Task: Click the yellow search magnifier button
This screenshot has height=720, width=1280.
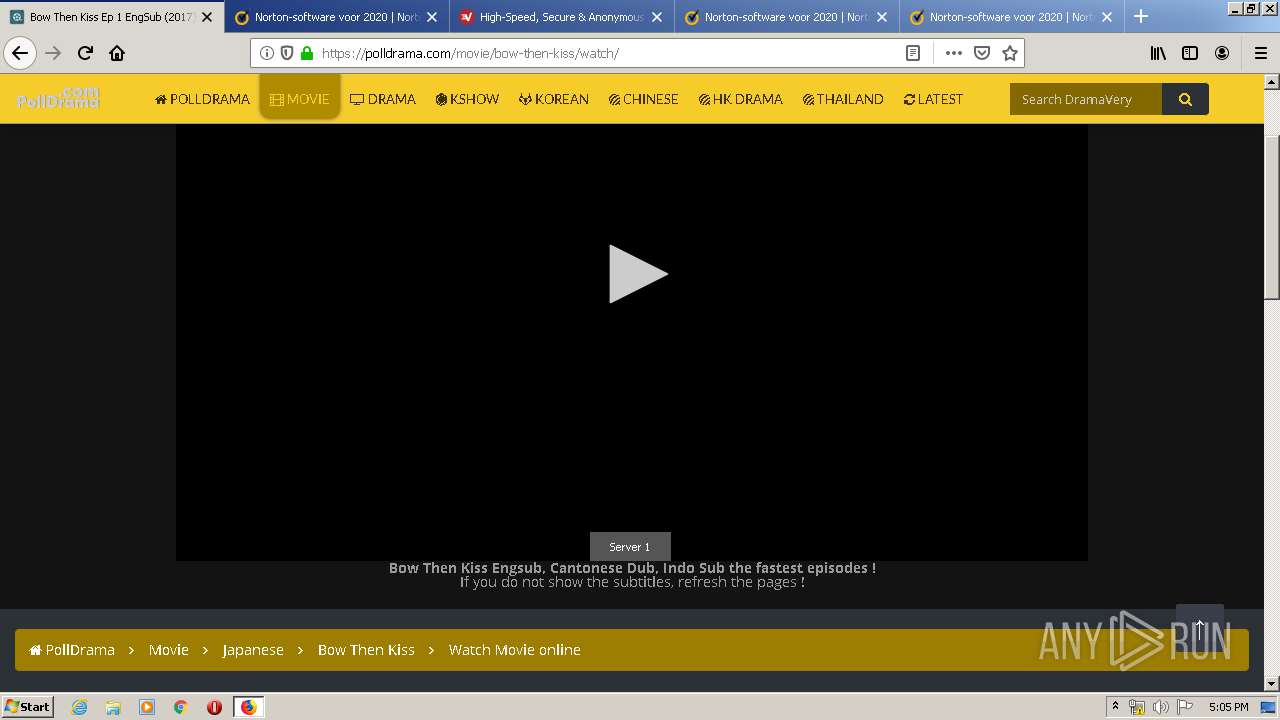Action: click(1185, 99)
